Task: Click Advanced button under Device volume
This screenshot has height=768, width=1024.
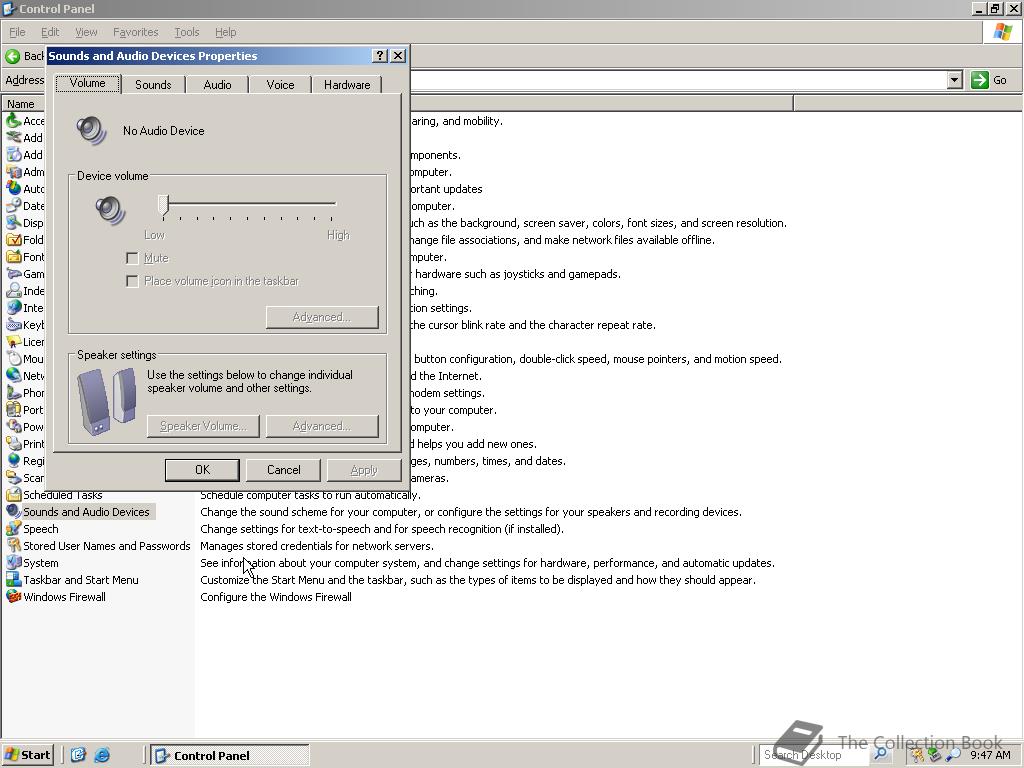Action: 322,317
